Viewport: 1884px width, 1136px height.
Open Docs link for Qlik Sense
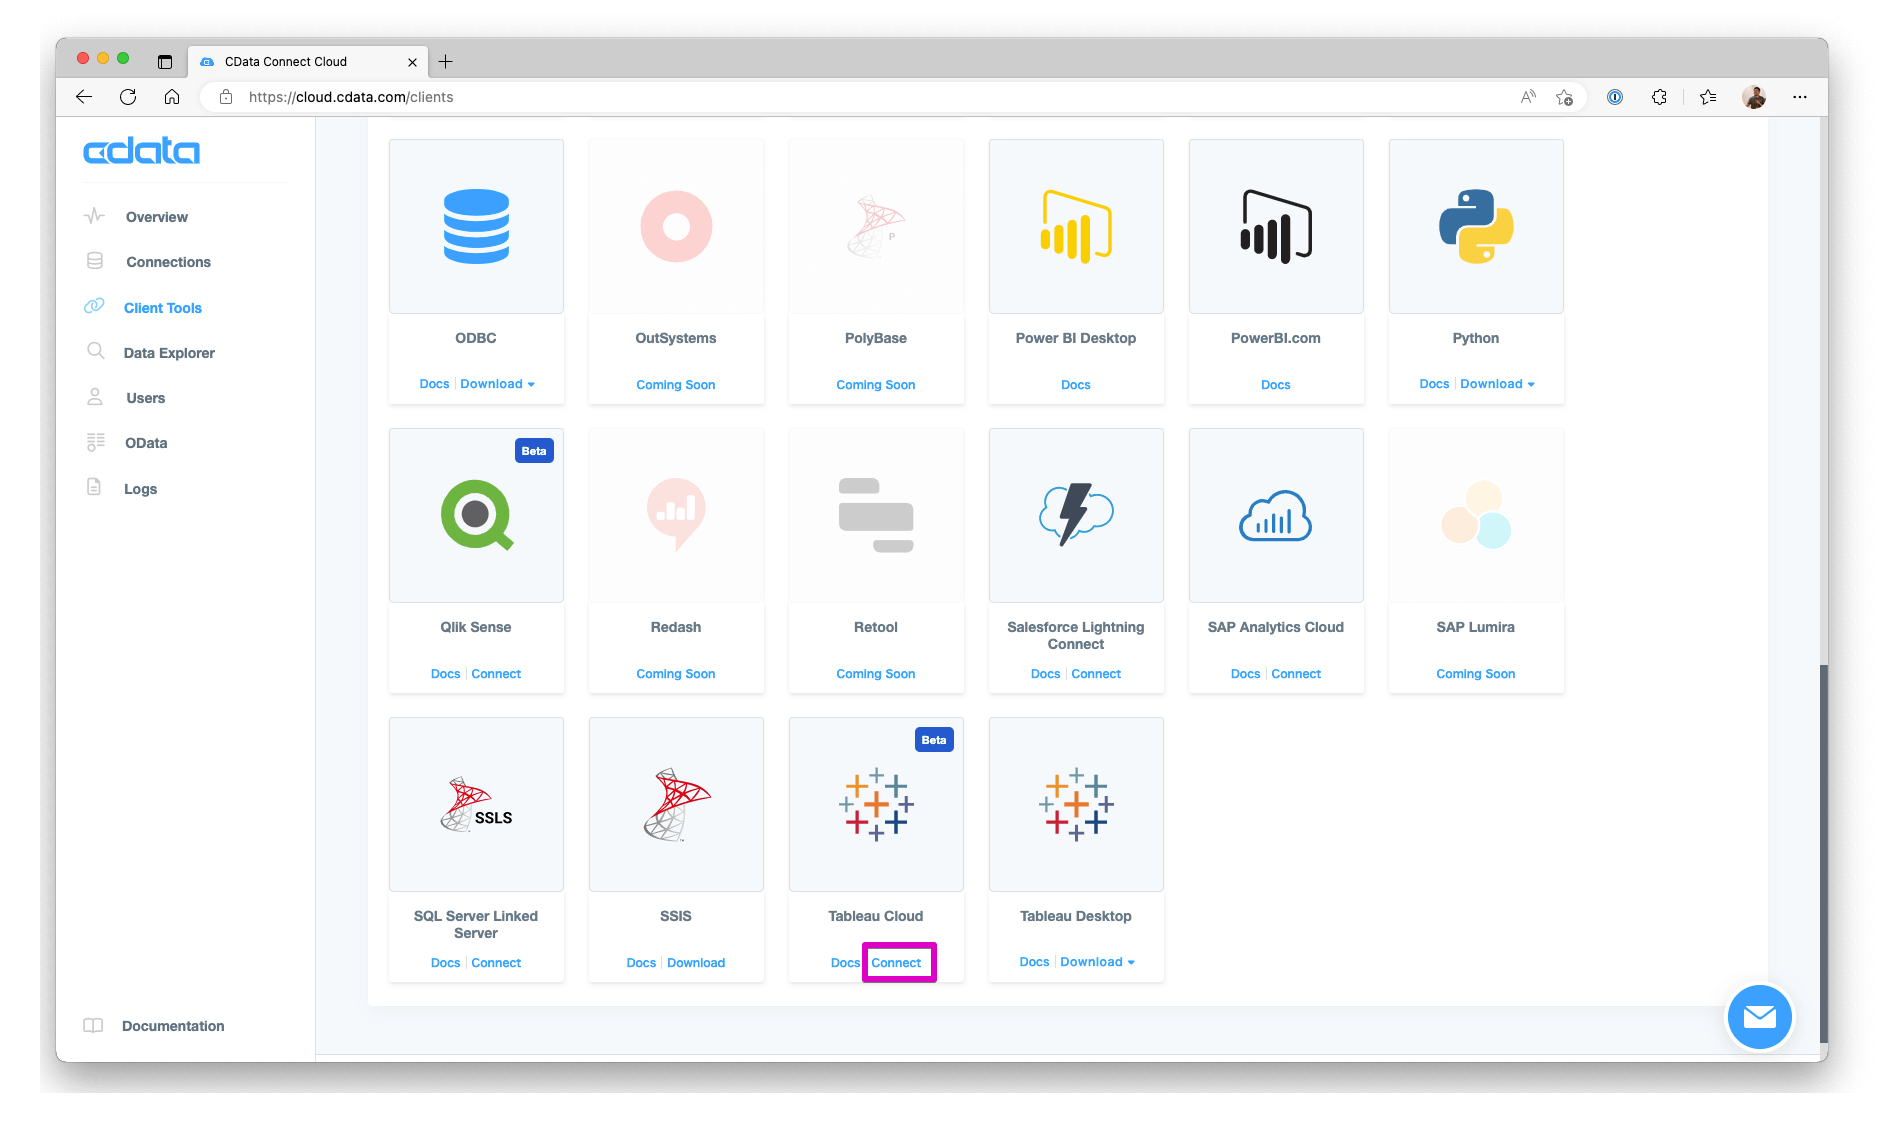click(445, 674)
